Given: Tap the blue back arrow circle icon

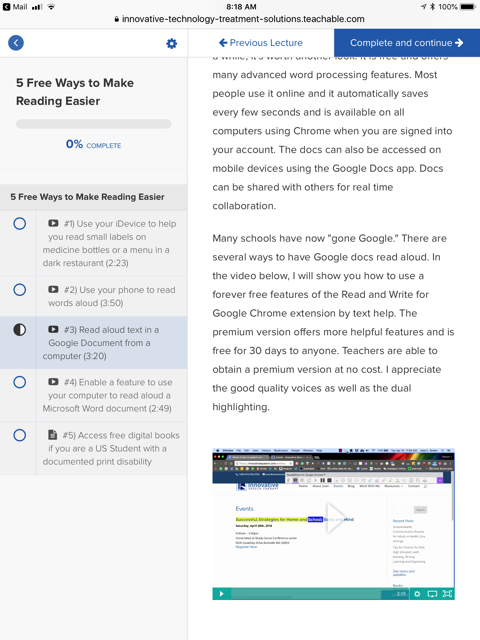Looking at the screenshot, I should [16, 43].
